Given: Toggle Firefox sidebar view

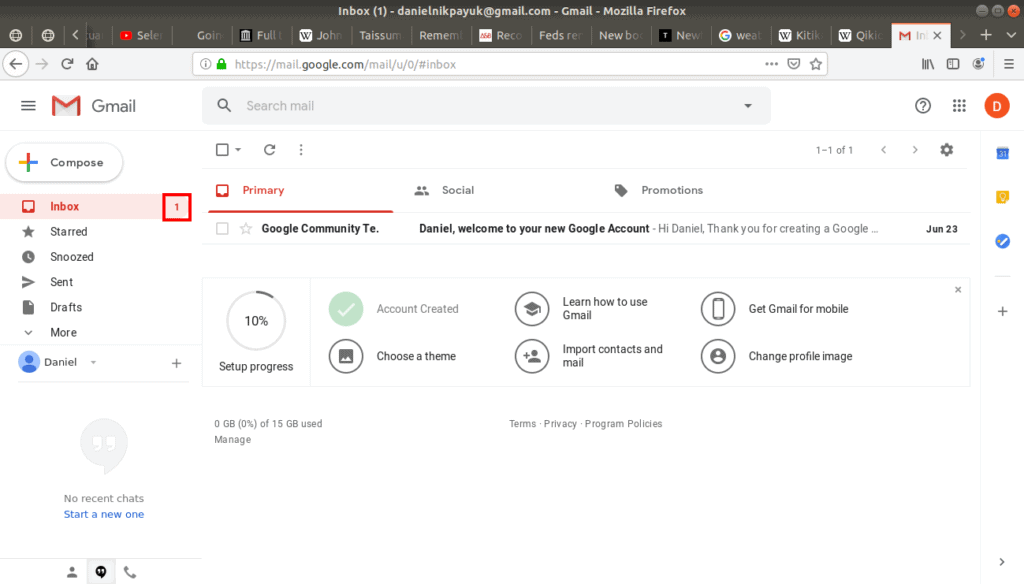Looking at the screenshot, I should coord(953,64).
